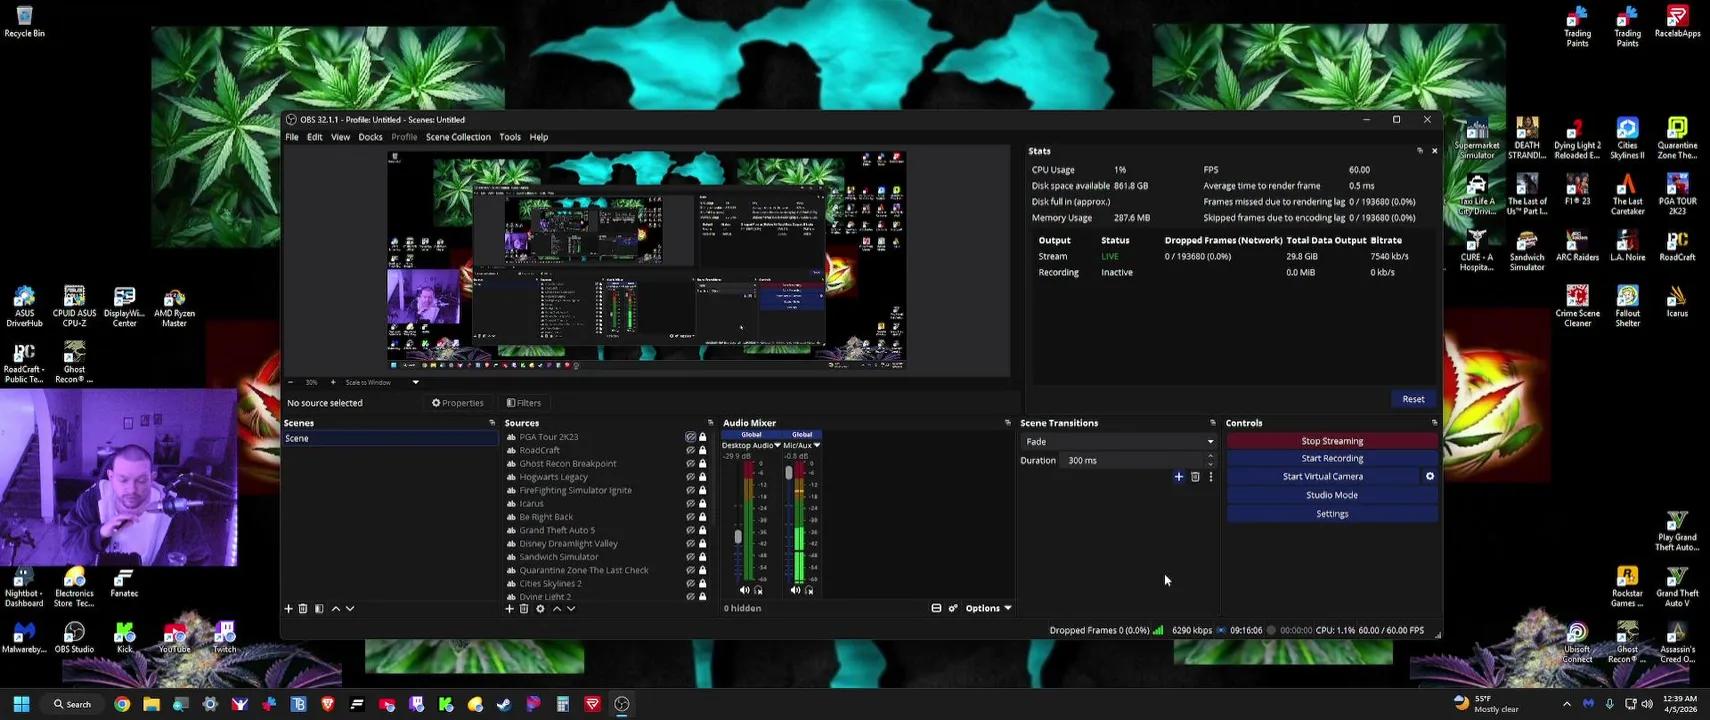This screenshot has height=720, width=1710.
Task: Mute the Mic/Aux speaker icon
Action: (795, 590)
